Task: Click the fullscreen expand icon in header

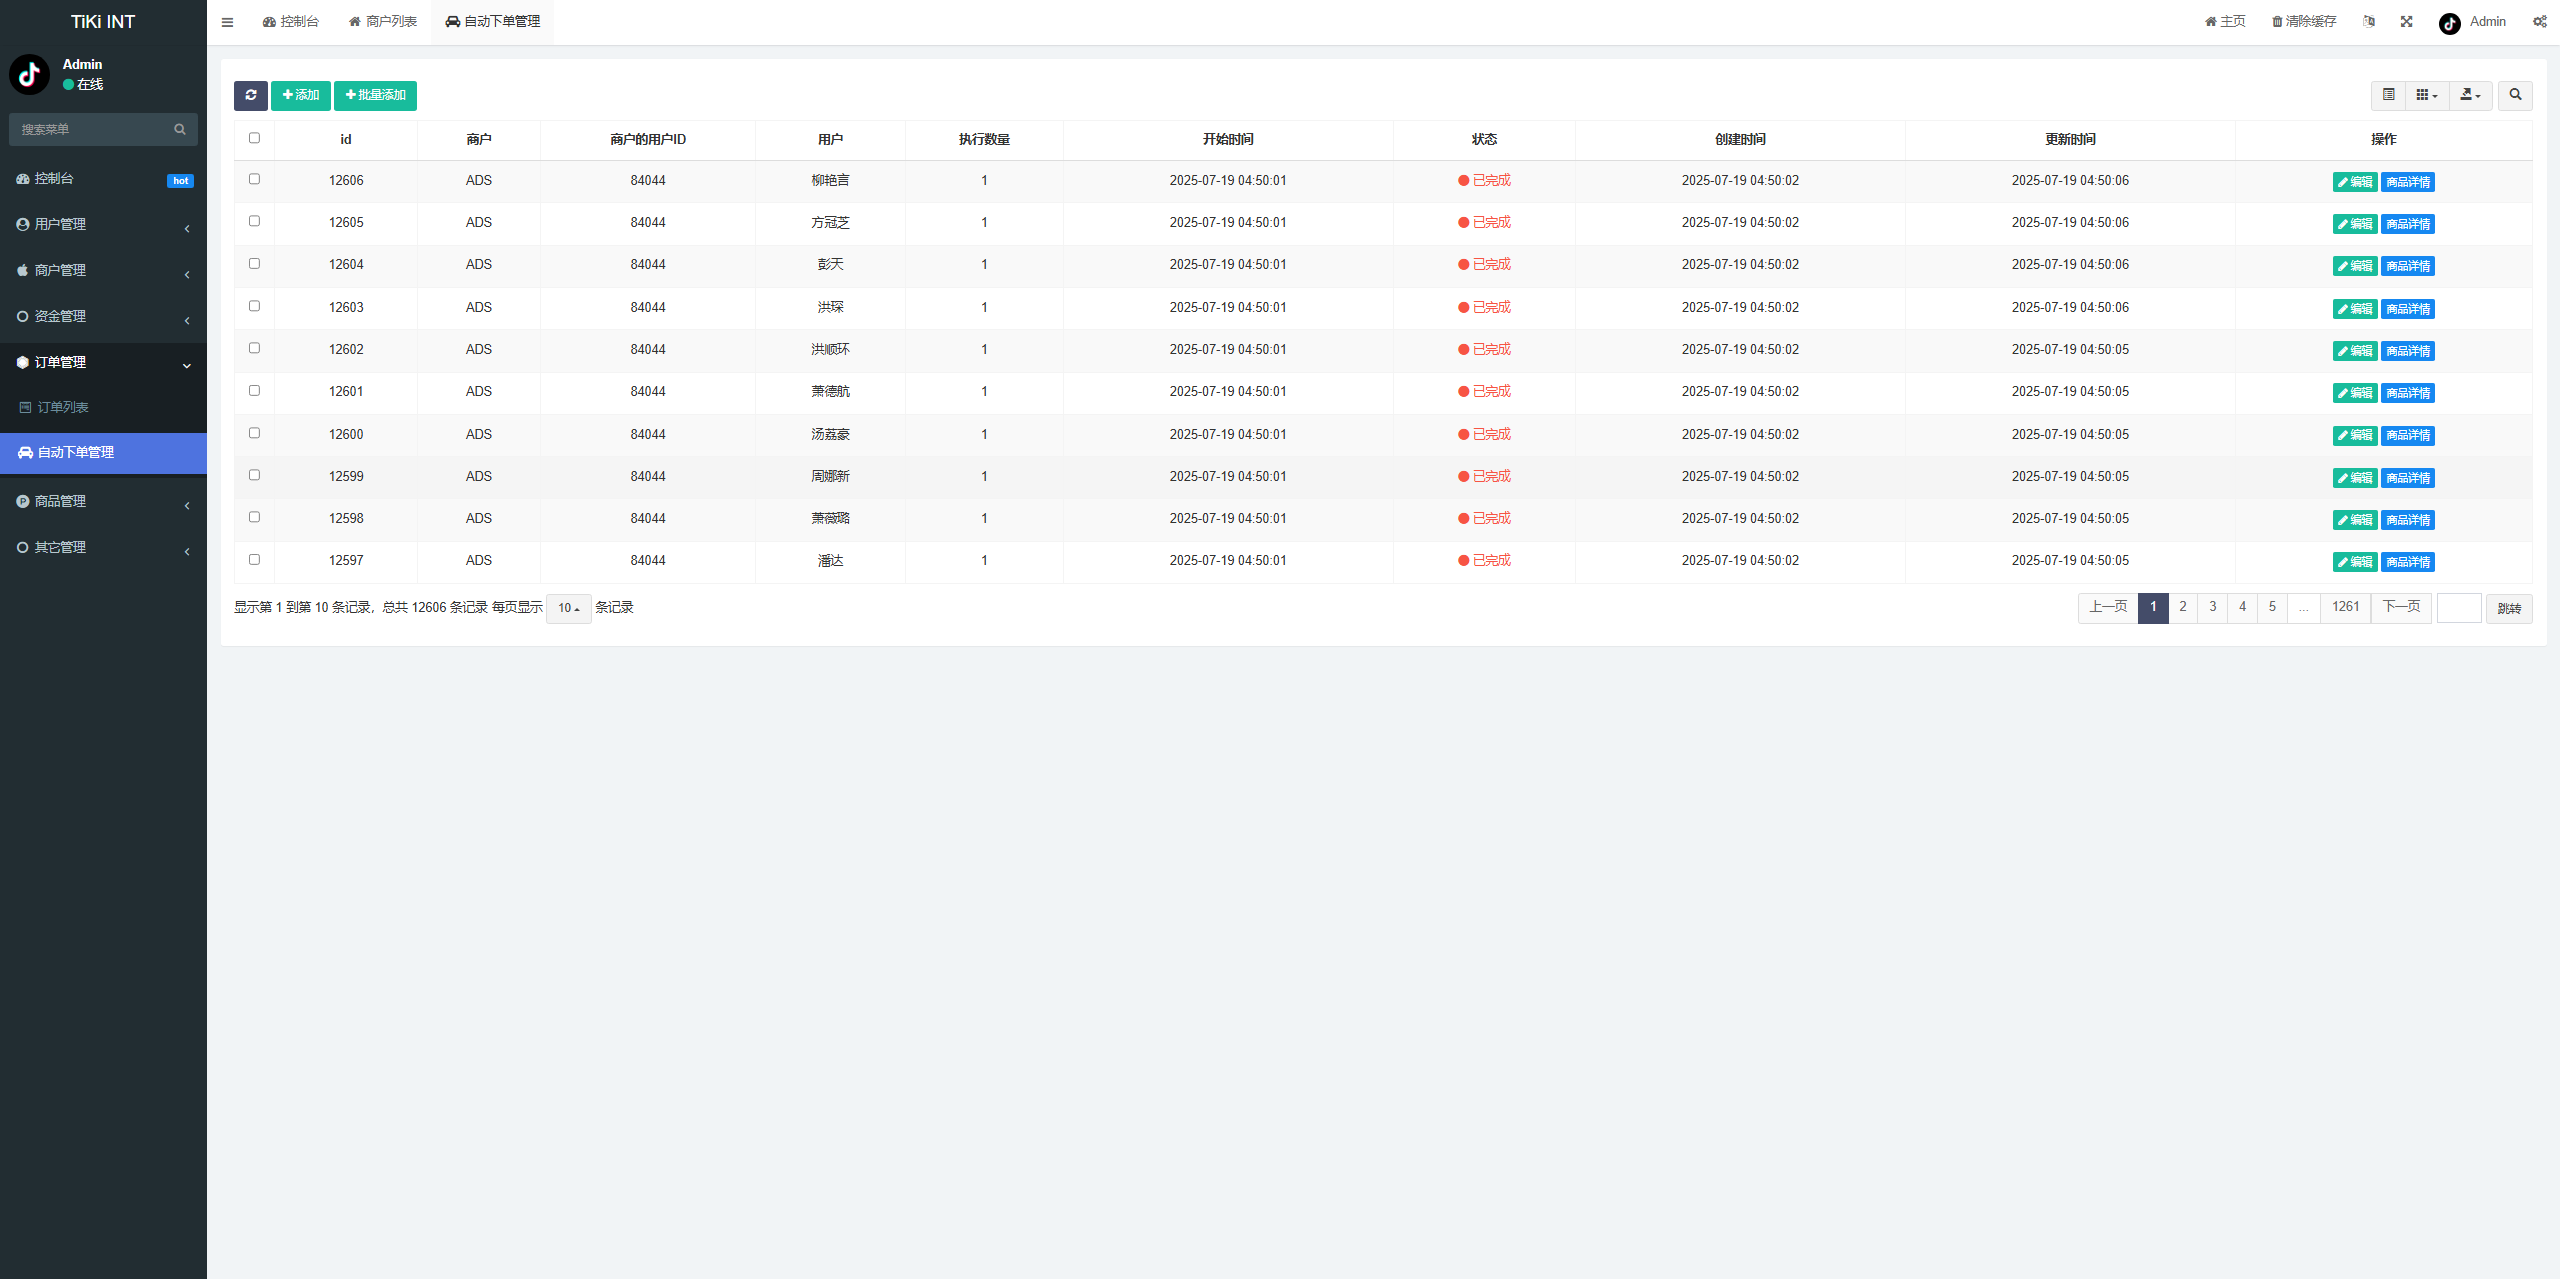Action: (2407, 22)
